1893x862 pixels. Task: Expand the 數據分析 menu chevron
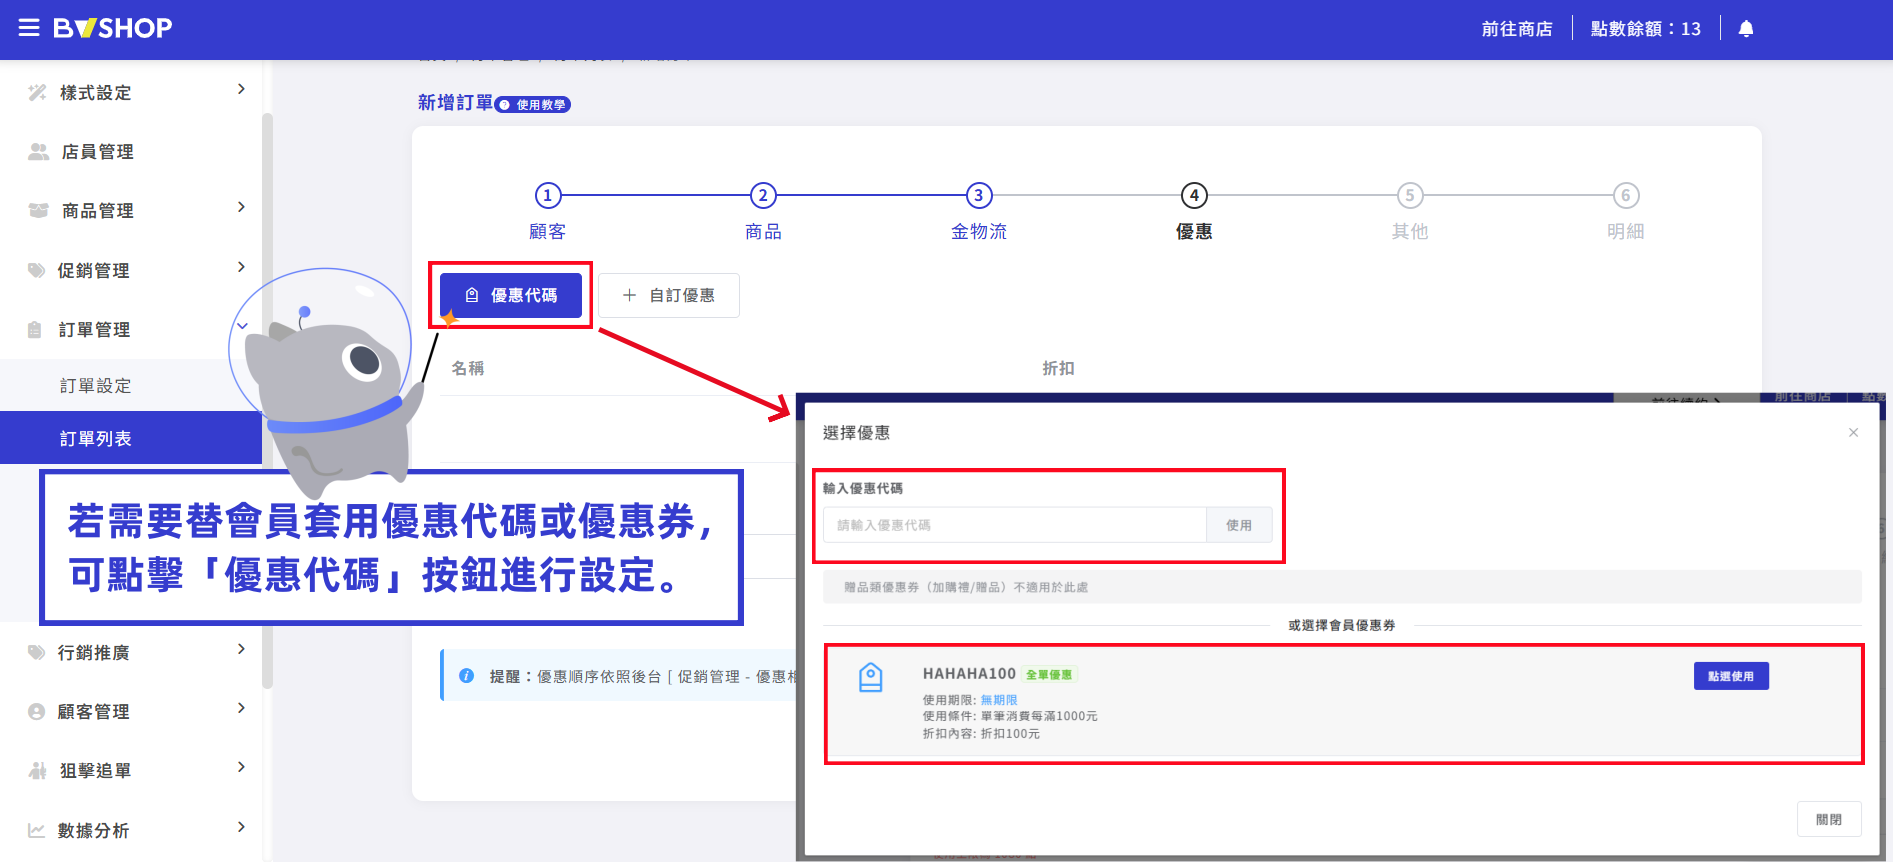pyautogui.click(x=241, y=827)
